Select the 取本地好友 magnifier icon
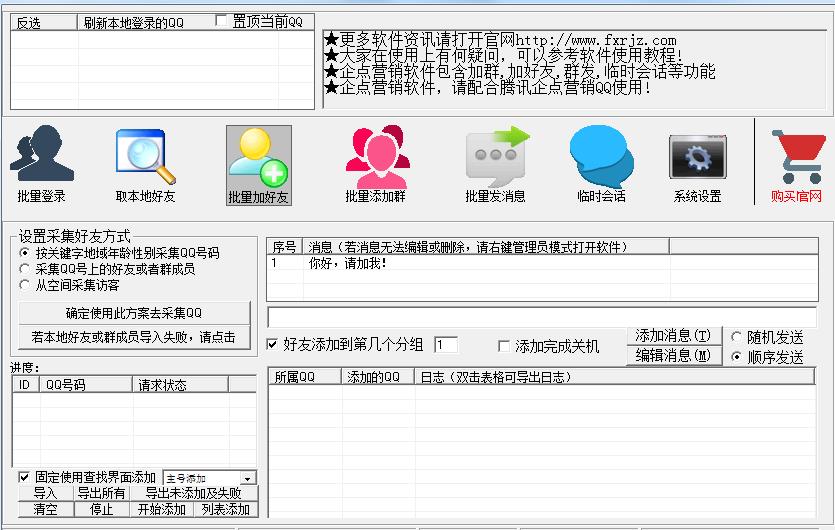Viewport: 835px width, 530px height. pos(145,165)
